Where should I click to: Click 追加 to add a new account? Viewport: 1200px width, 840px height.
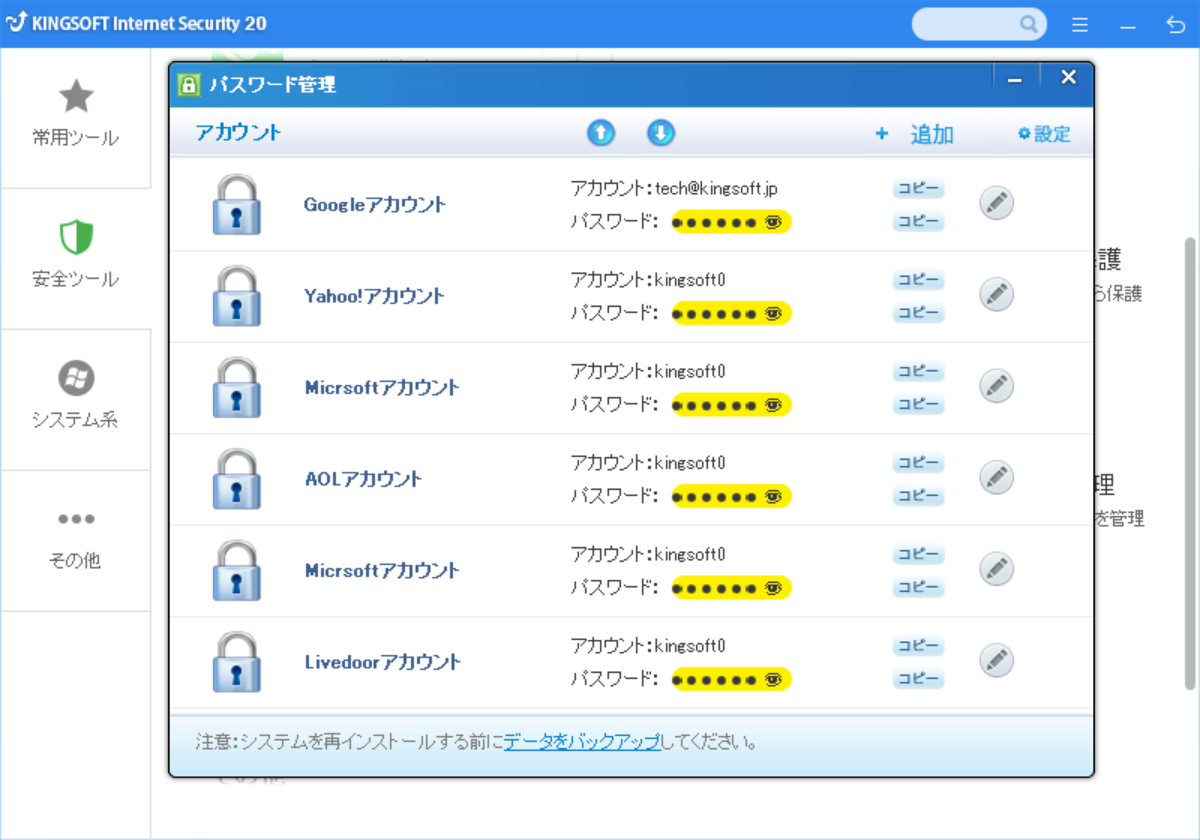[x=914, y=134]
